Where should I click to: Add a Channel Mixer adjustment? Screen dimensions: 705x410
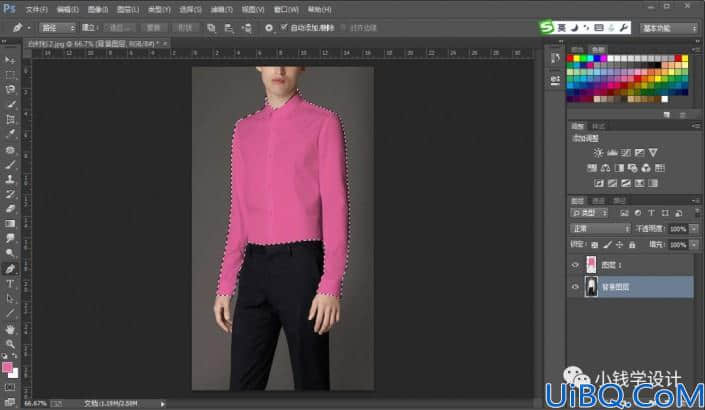coord(646,168)
